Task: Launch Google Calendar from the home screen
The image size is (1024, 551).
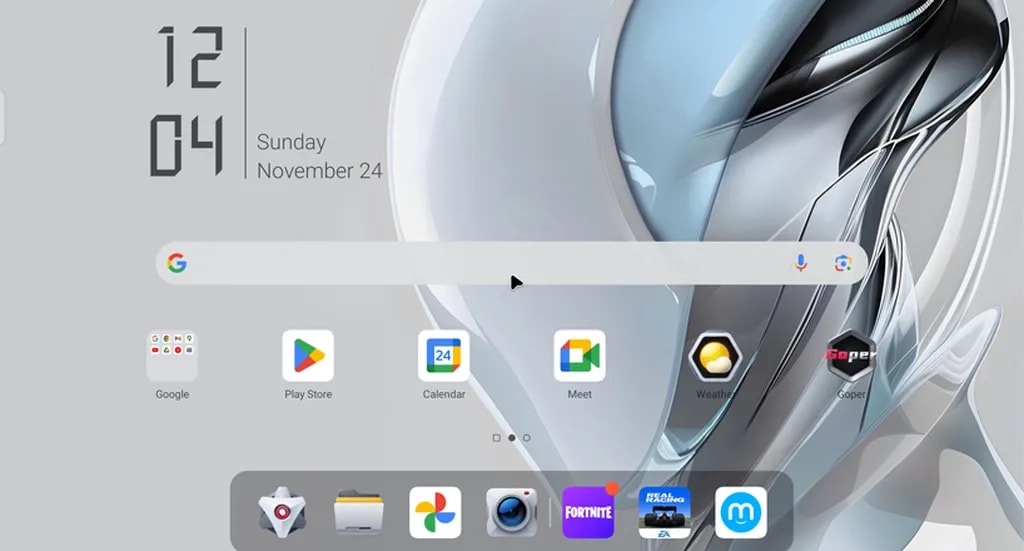Action: coord(444,356)
